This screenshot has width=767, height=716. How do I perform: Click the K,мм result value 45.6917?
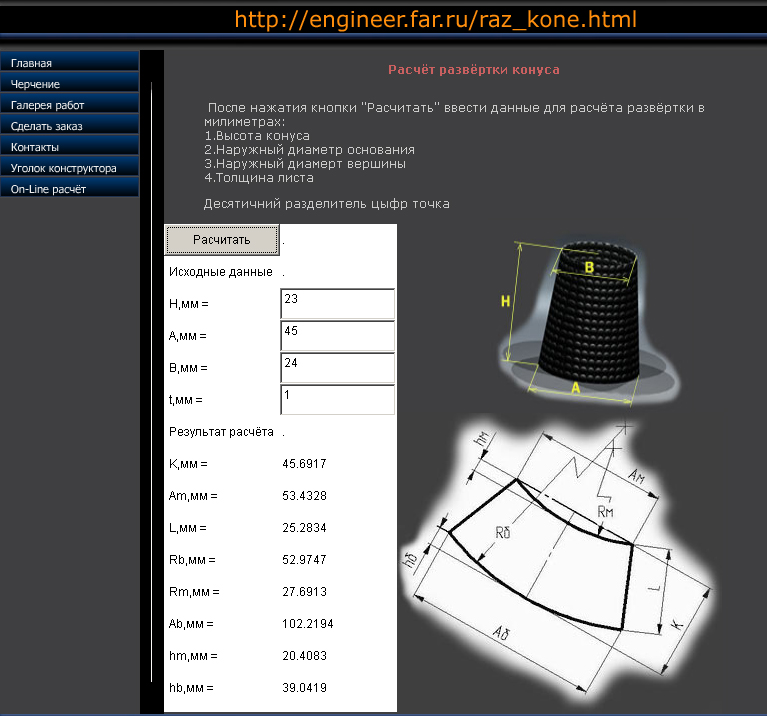pos(305,464)
